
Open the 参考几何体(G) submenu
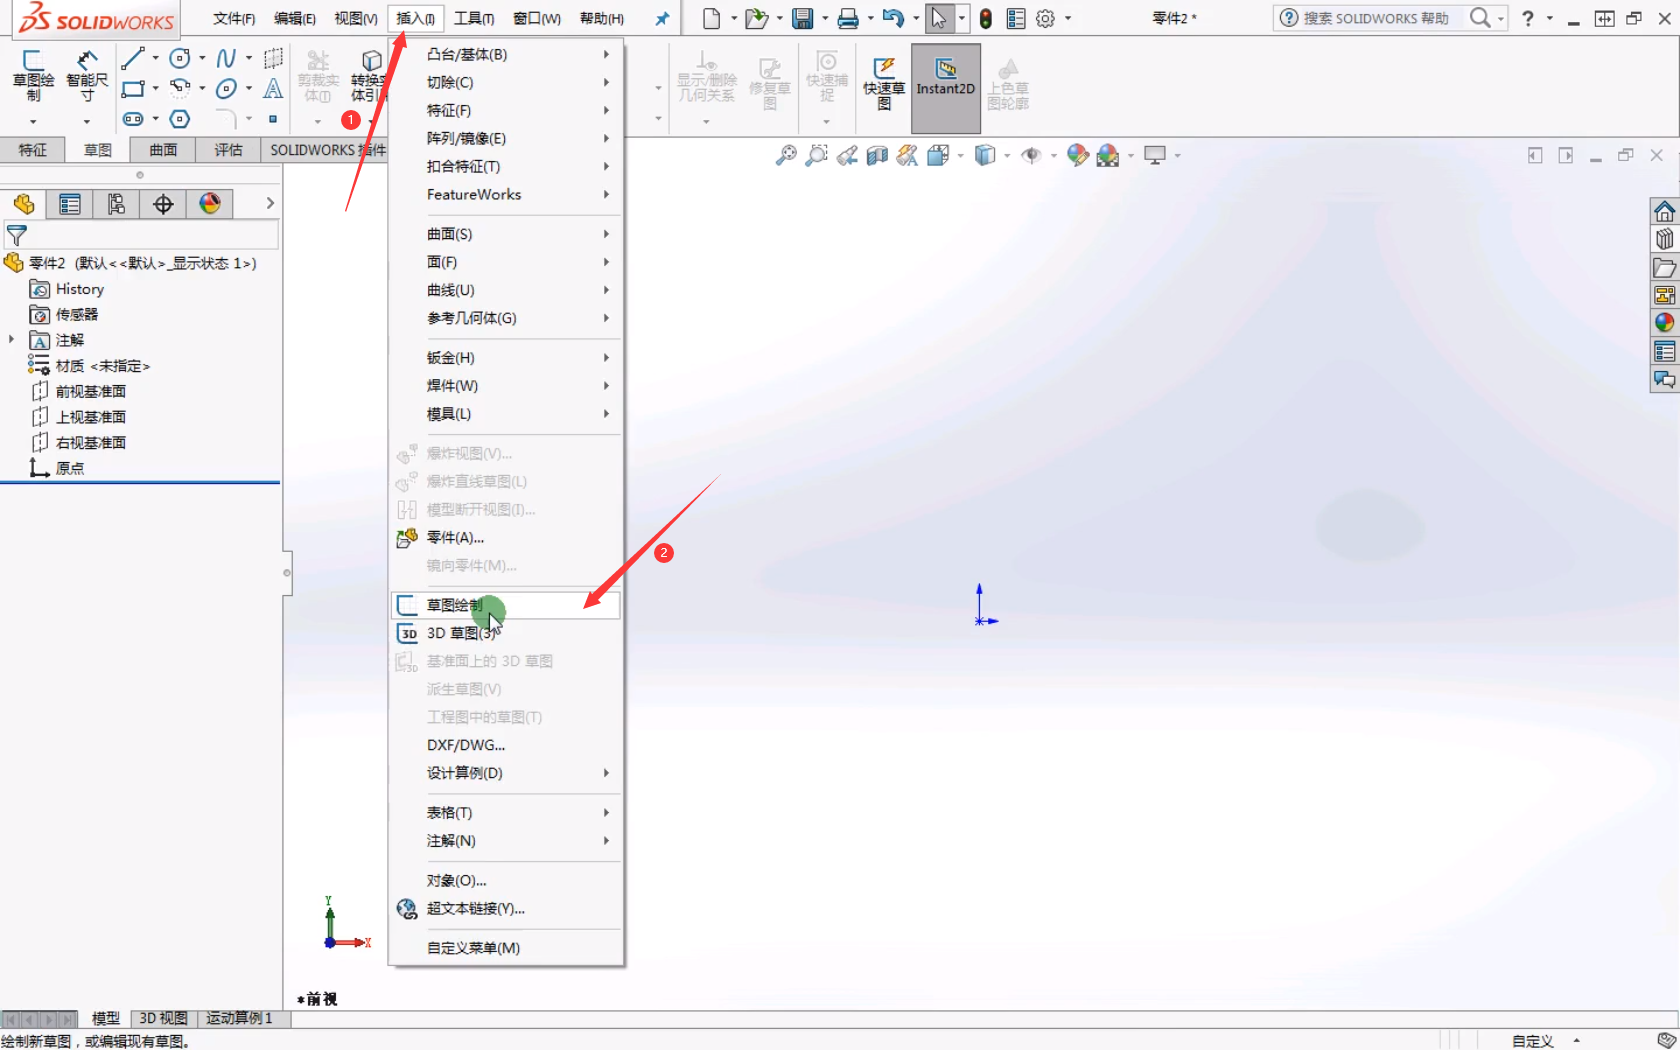point(506,318)
